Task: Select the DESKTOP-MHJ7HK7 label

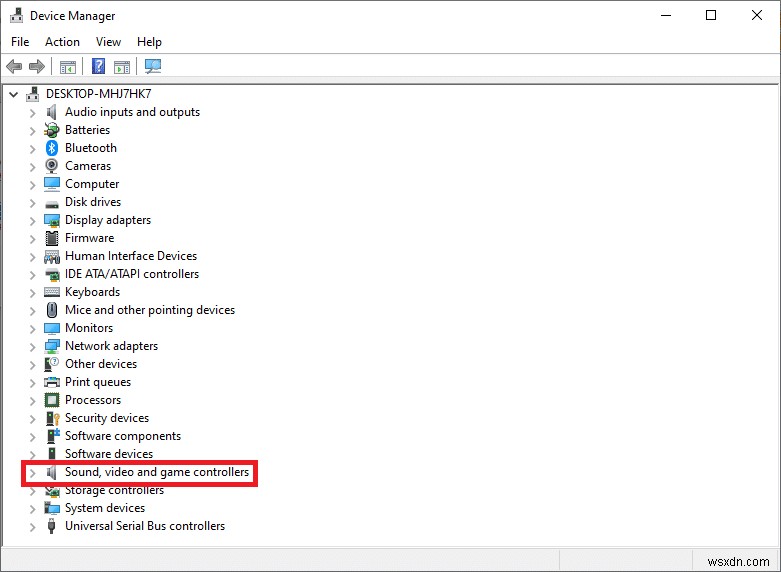Action: click(x=99, y=94)
